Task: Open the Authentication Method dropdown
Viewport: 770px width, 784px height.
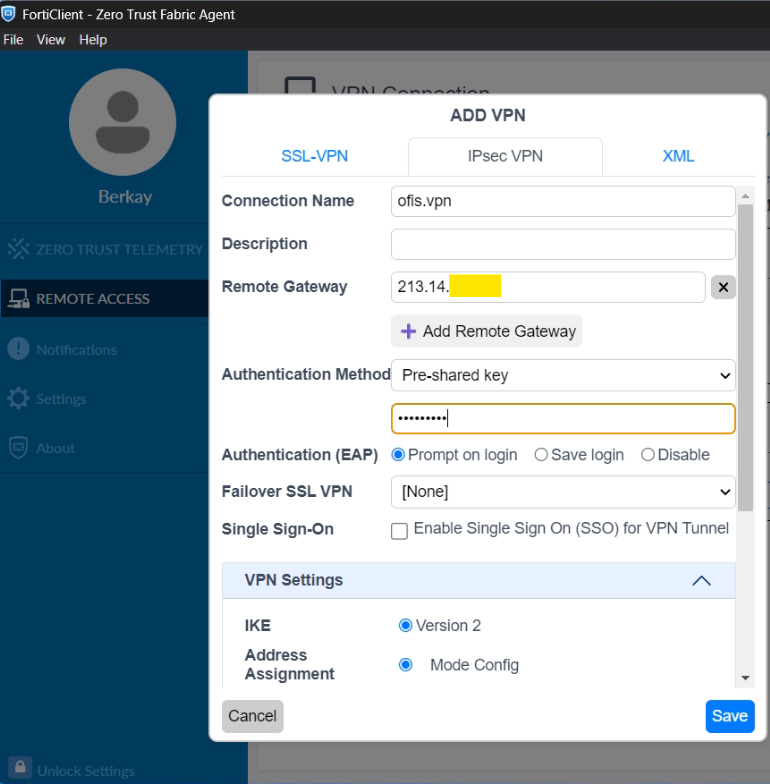Action: (563, 375)
